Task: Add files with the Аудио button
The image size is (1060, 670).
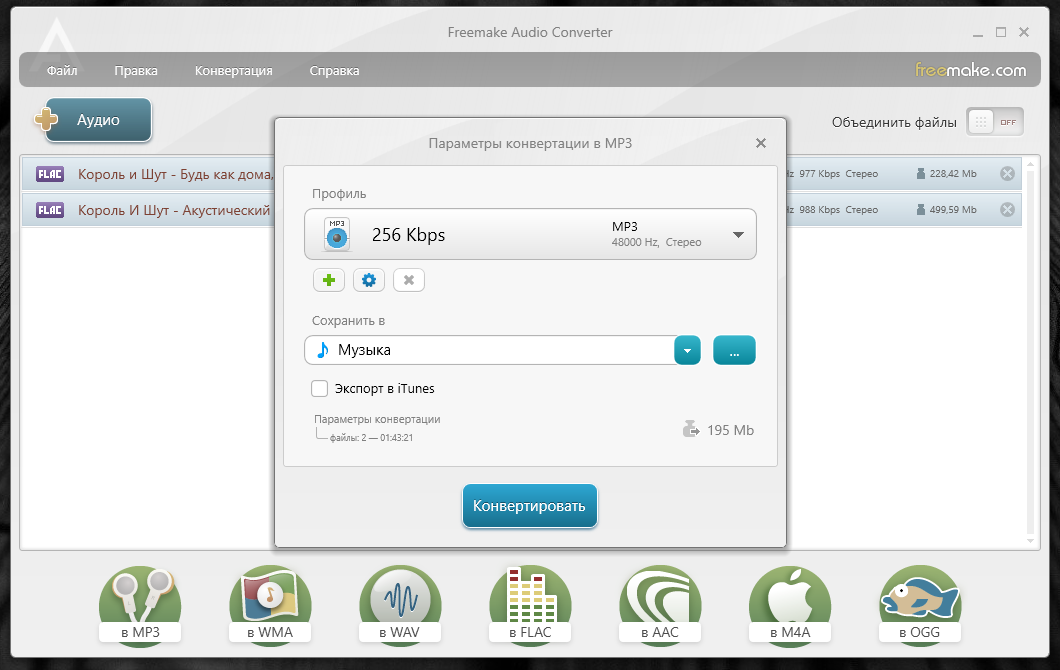Action: [98, 120]
